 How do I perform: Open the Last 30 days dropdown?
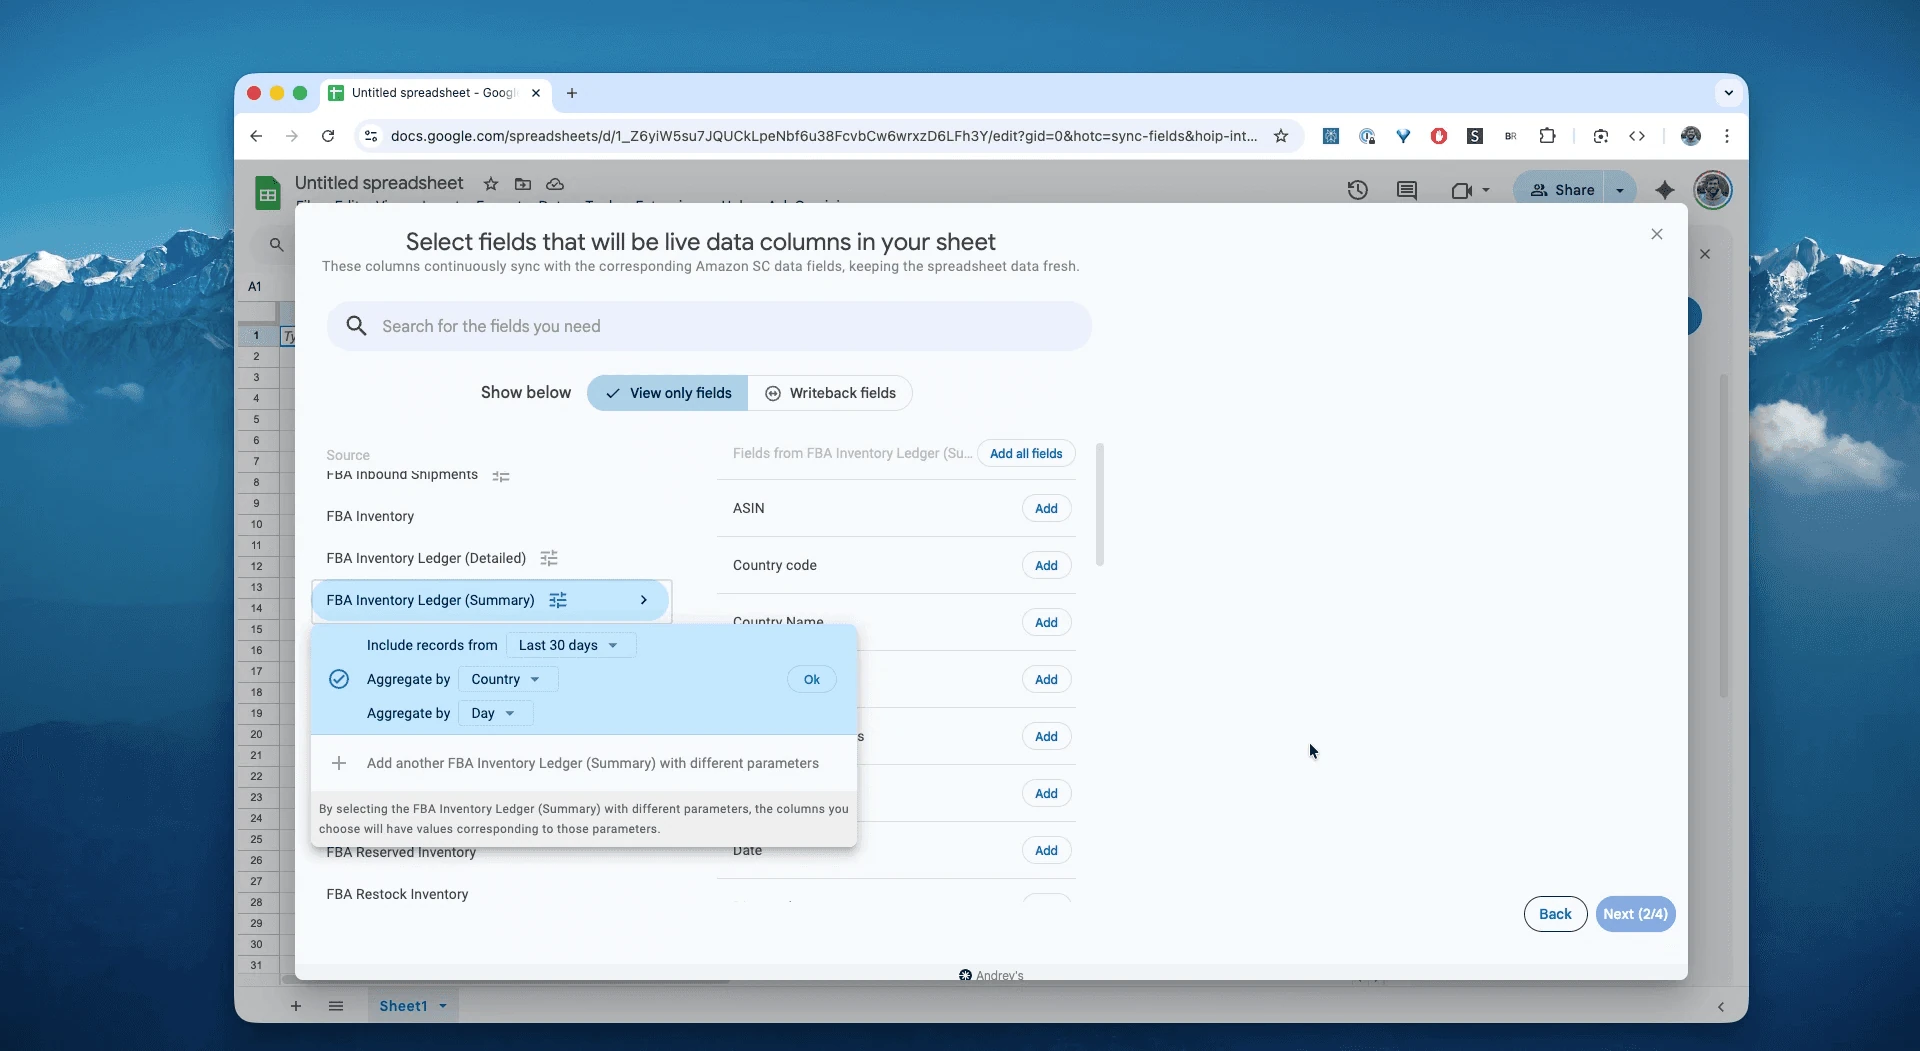[x=570, y=645]
